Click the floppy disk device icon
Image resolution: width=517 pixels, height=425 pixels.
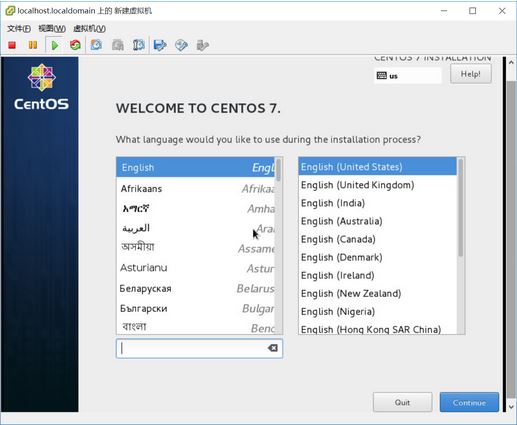[160, 45]
